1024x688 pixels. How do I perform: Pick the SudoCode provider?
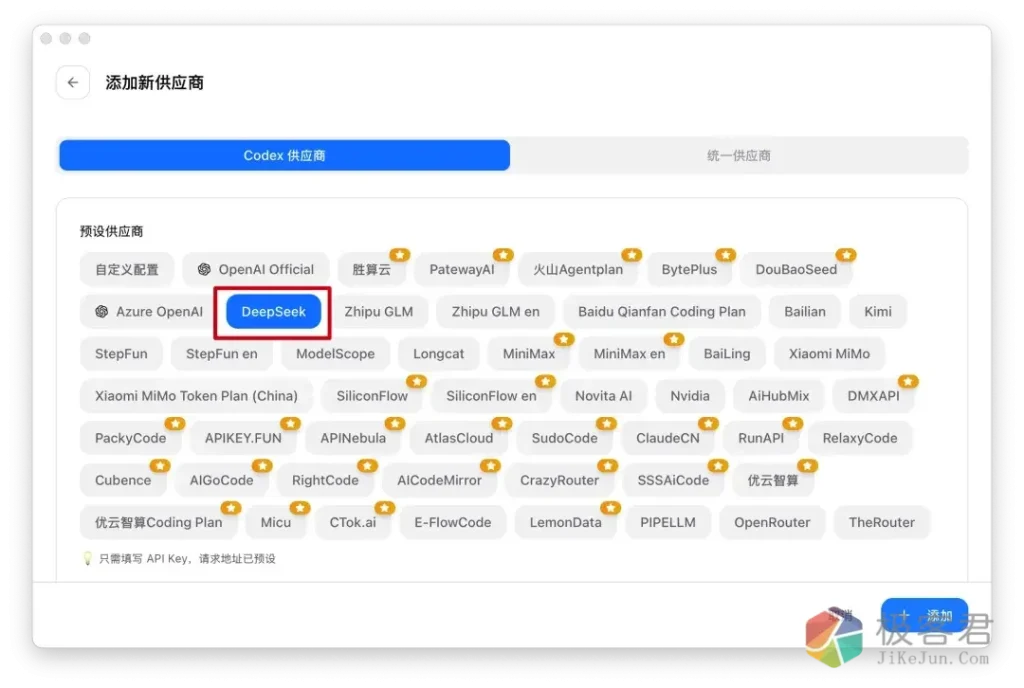pos(564,438)
